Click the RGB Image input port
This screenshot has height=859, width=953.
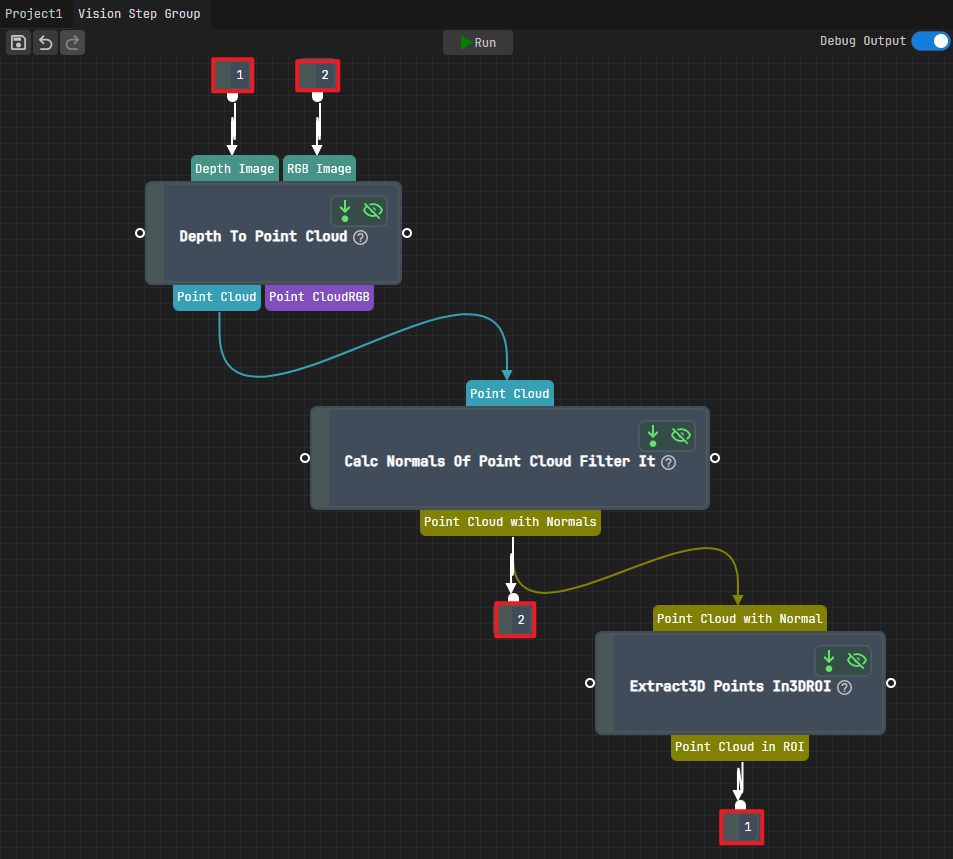[x=319, y=168]
